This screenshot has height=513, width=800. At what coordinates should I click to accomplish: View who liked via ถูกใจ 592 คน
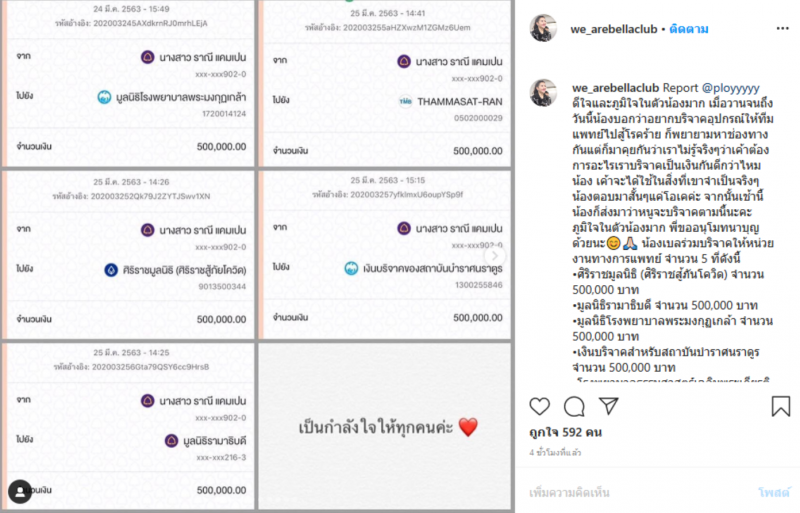click(566, 432)
